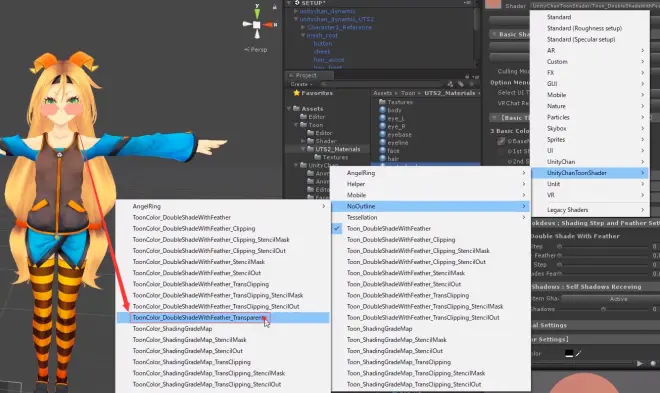
Task: Select the eyebase material sphere icon
Action: pos(383,134)
